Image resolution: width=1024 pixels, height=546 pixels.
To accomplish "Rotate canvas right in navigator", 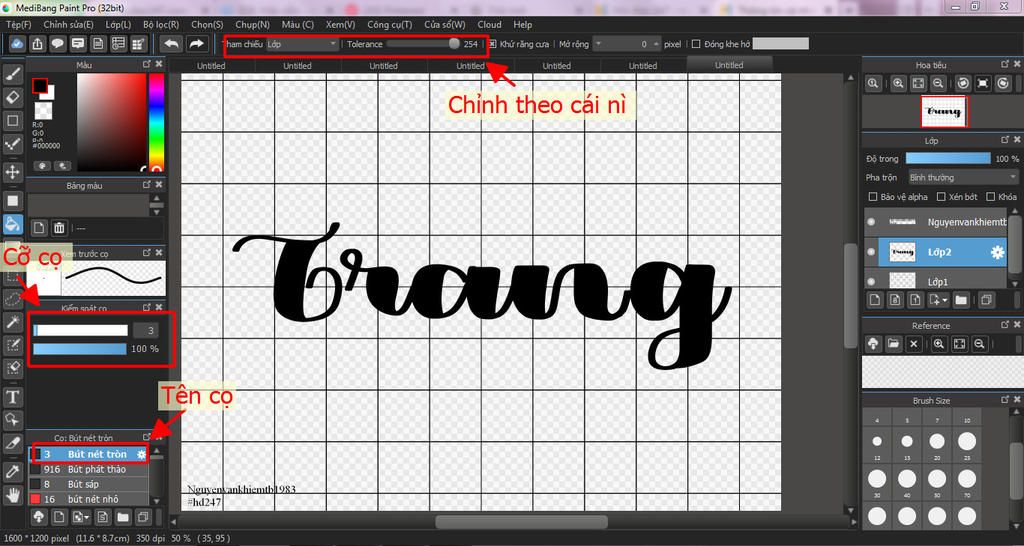I will click(1003, 84).
